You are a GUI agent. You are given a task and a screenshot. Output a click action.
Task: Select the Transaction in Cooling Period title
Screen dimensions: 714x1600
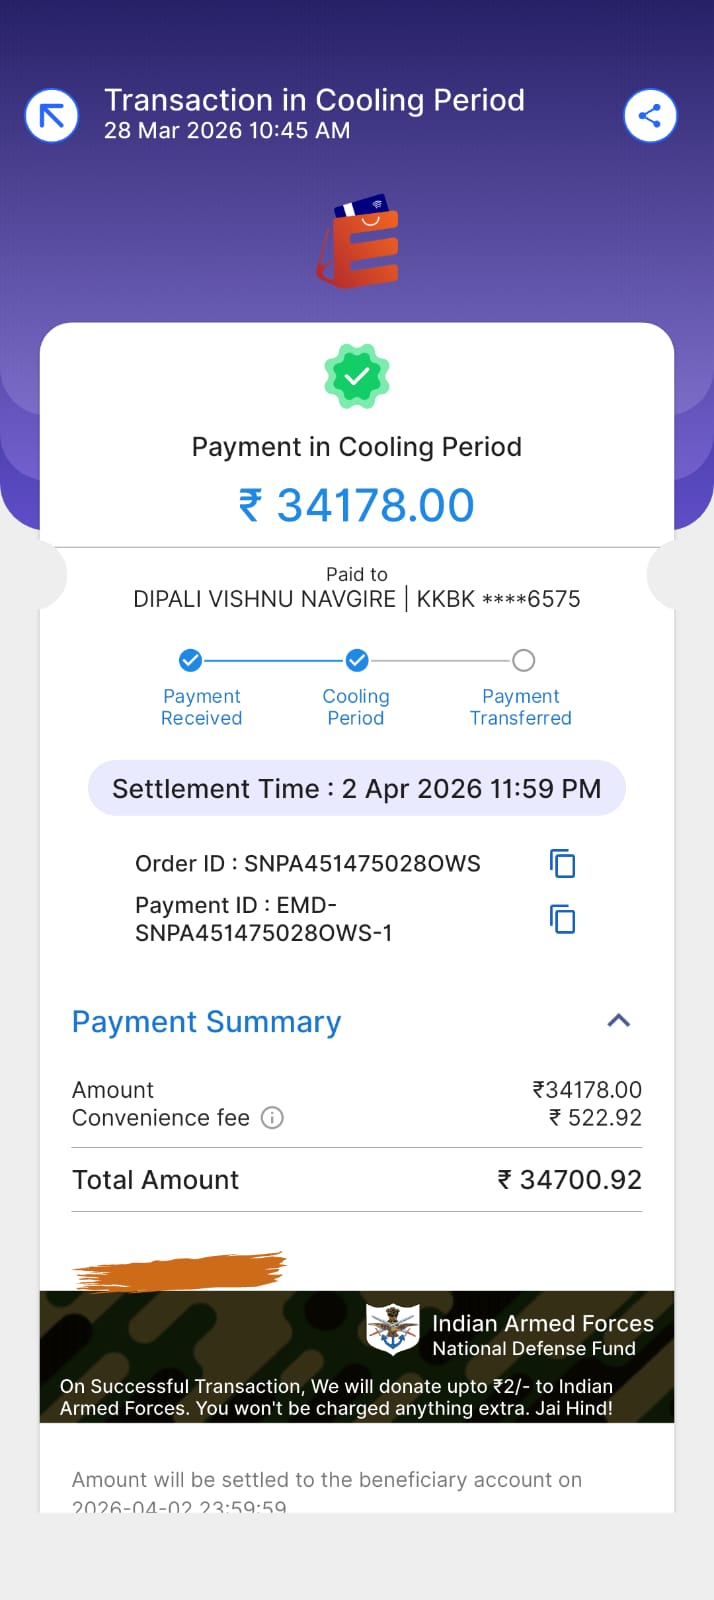click(x=315, y=100)
